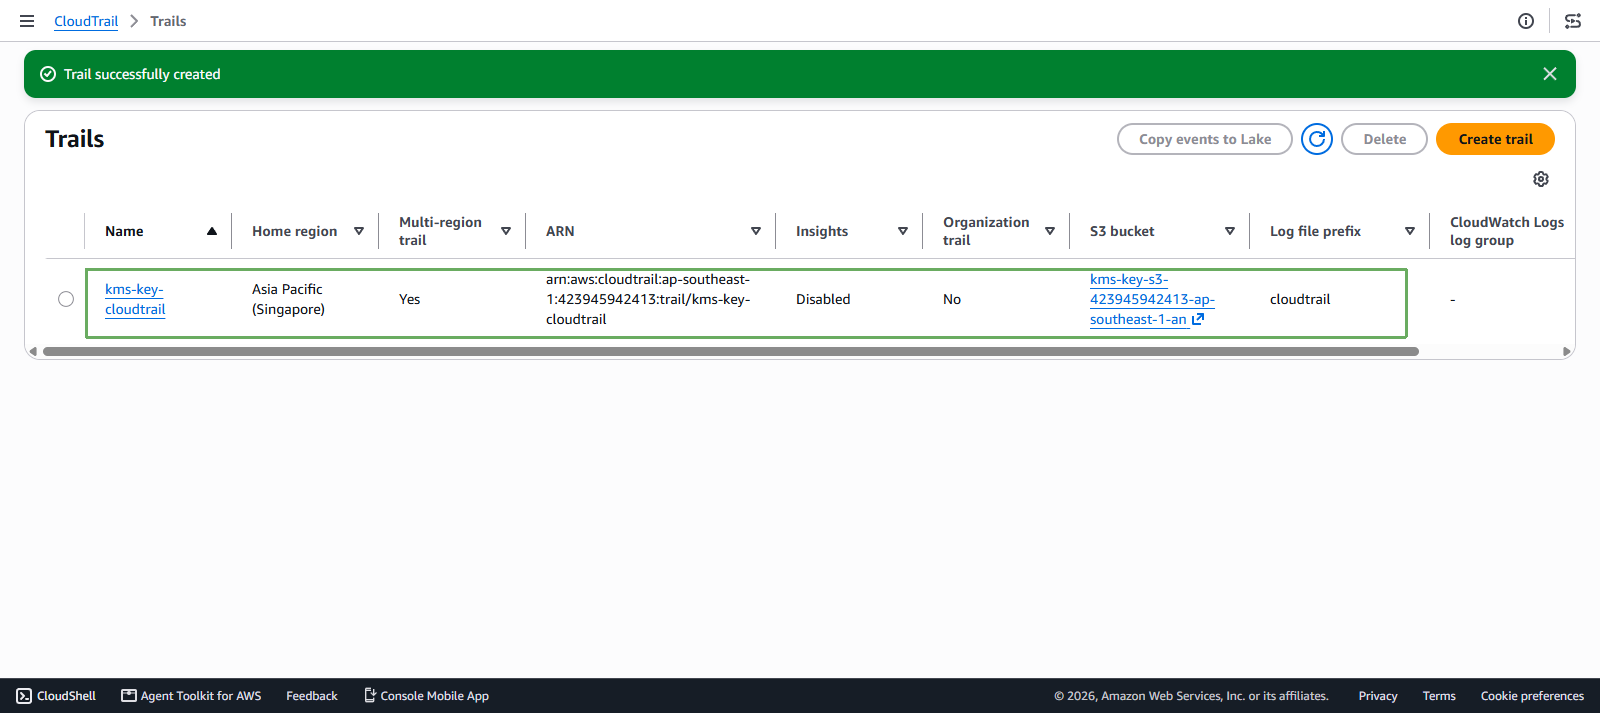Open Cookie preferences

[1532, 696]
